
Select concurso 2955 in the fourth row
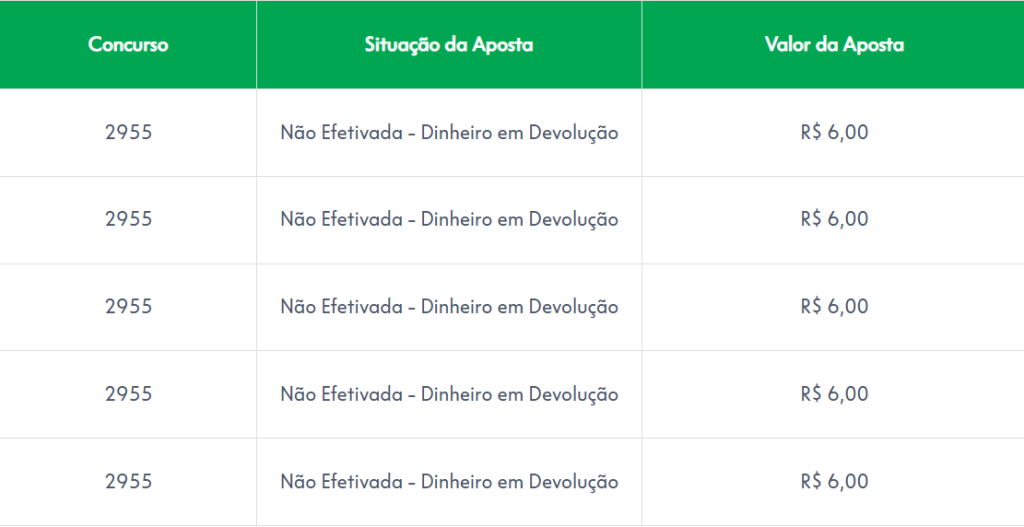click(128, 394)
